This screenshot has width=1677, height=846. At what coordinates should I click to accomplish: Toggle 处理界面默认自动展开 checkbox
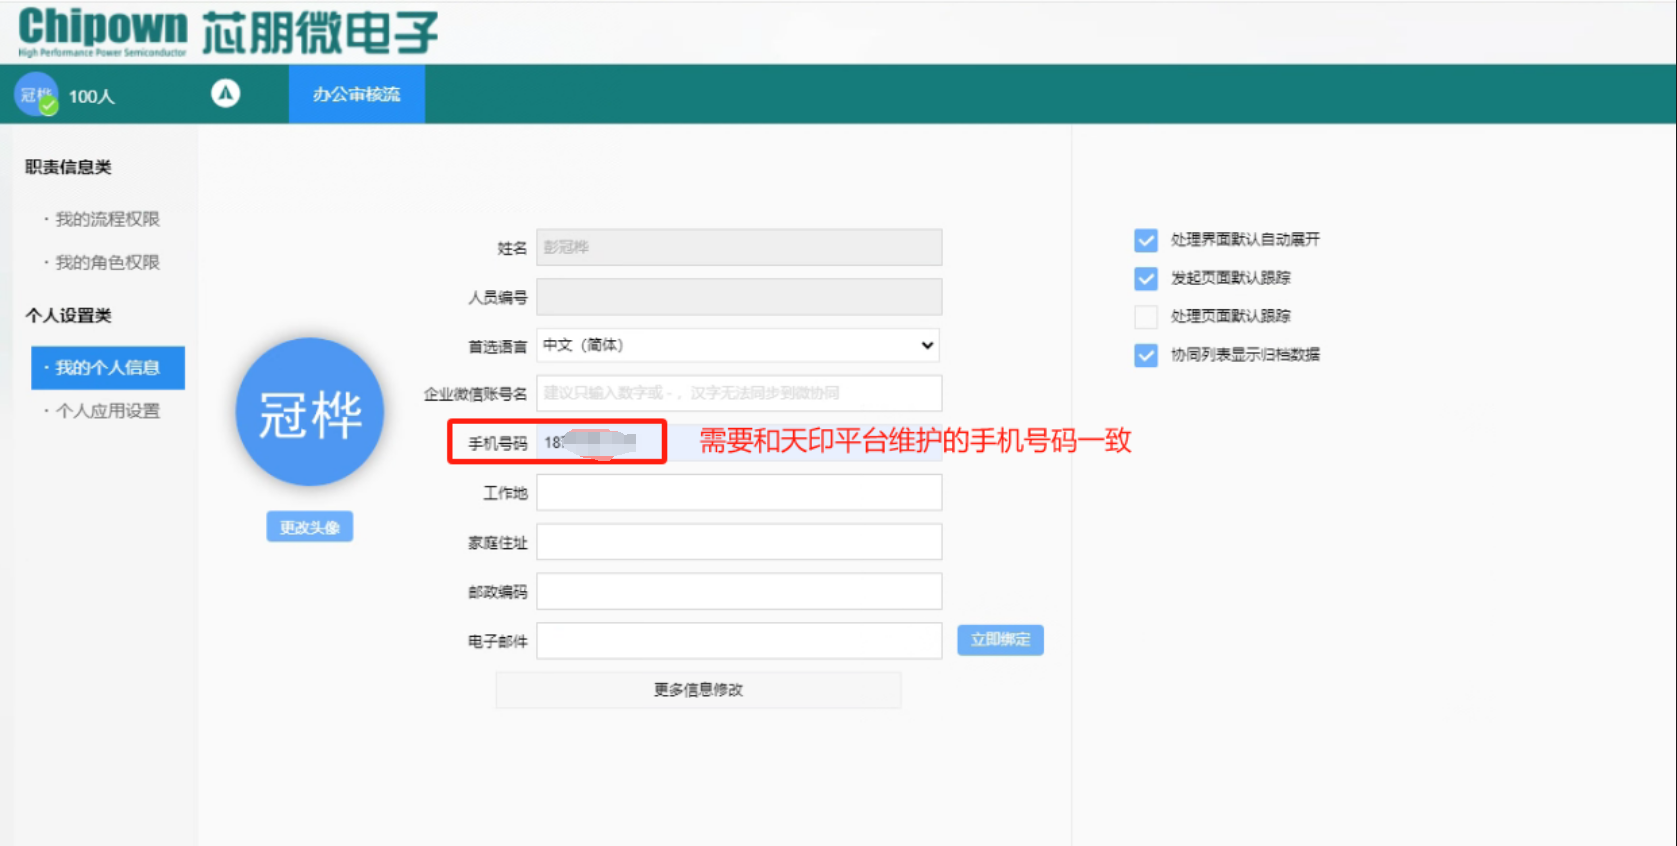click(1146, 240)
